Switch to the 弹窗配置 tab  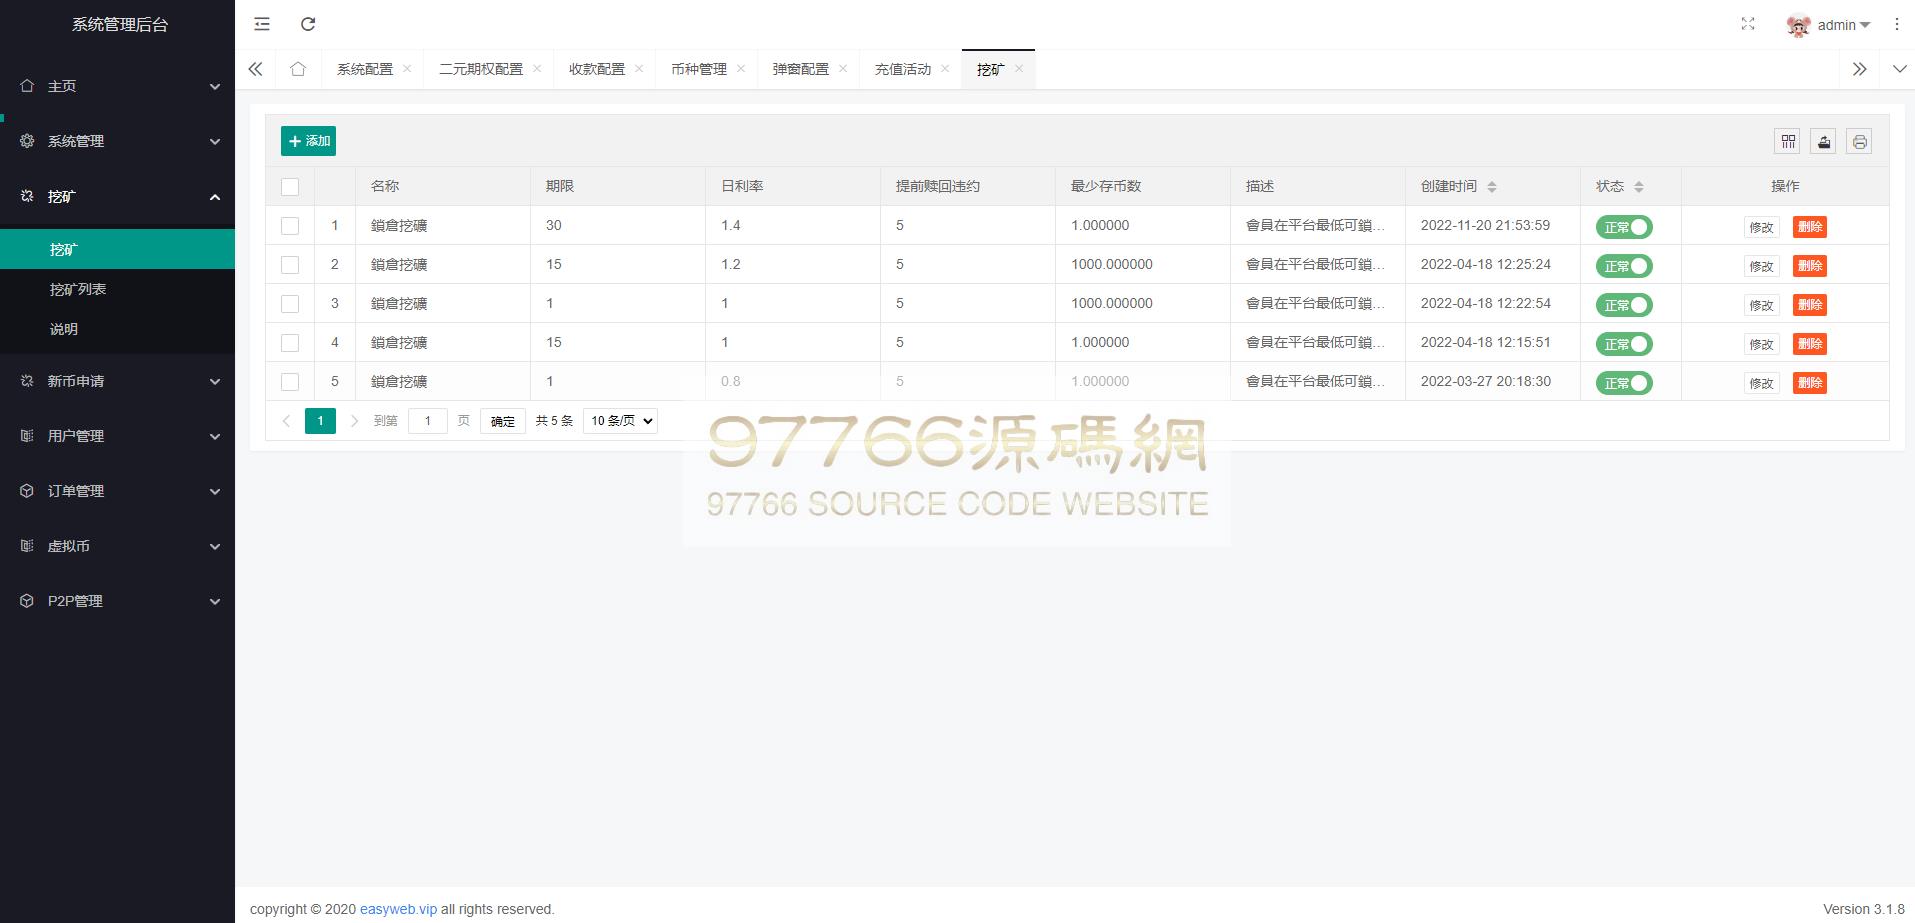coord(801,69)
